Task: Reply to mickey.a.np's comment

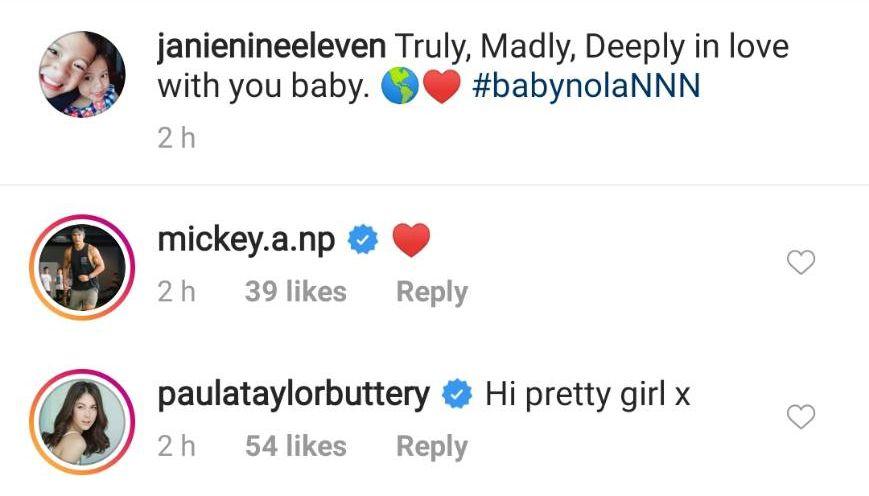Action: 432,292
